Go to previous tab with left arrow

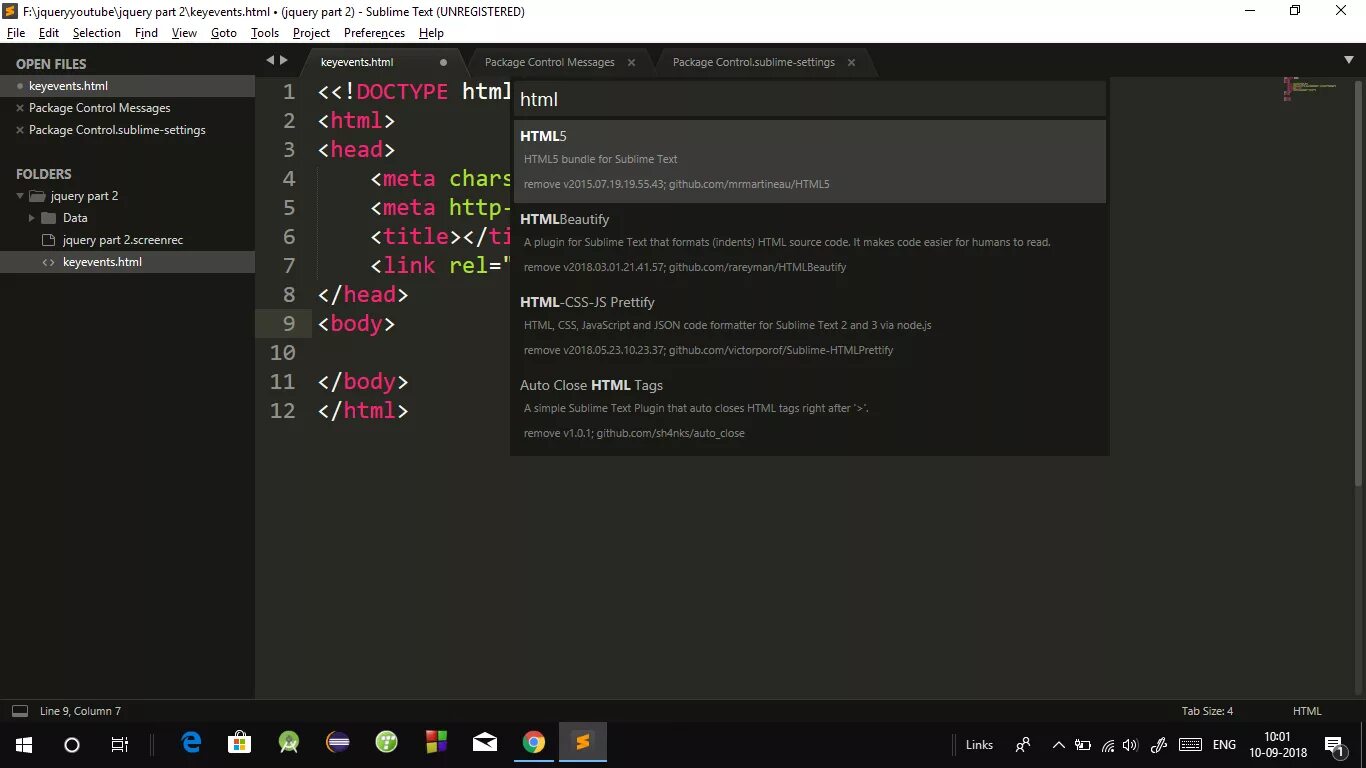click(270, 61)
